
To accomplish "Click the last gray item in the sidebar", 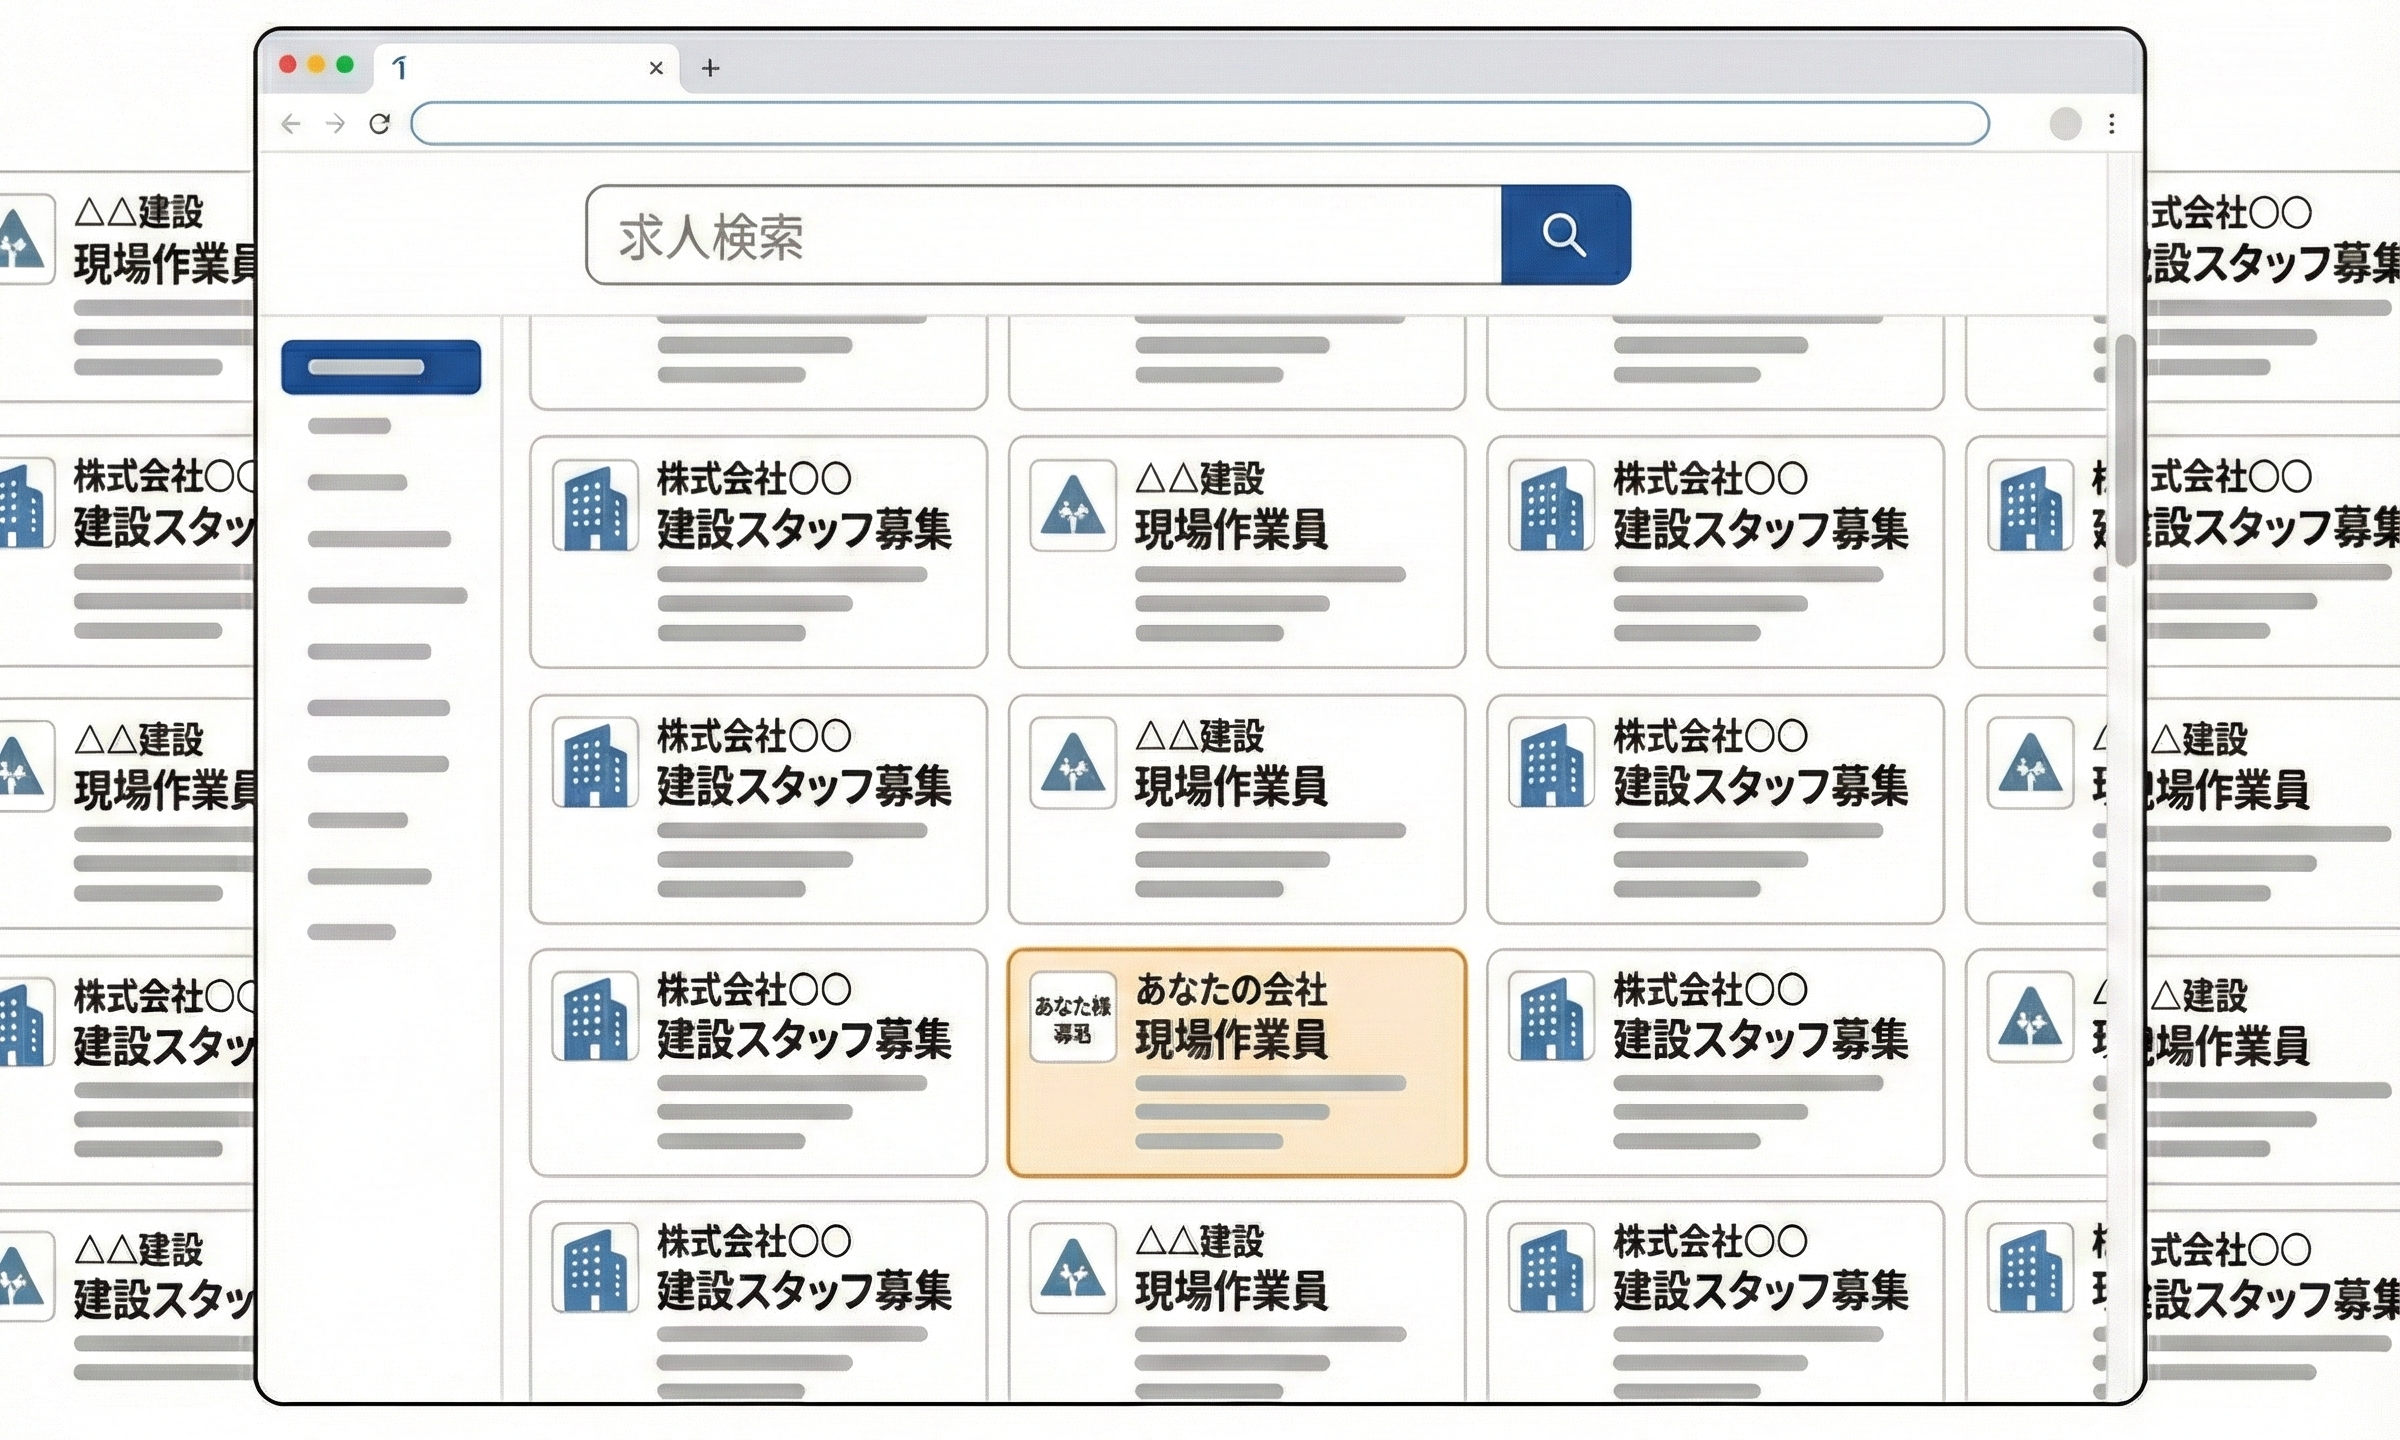I will [x=351, y=932].
